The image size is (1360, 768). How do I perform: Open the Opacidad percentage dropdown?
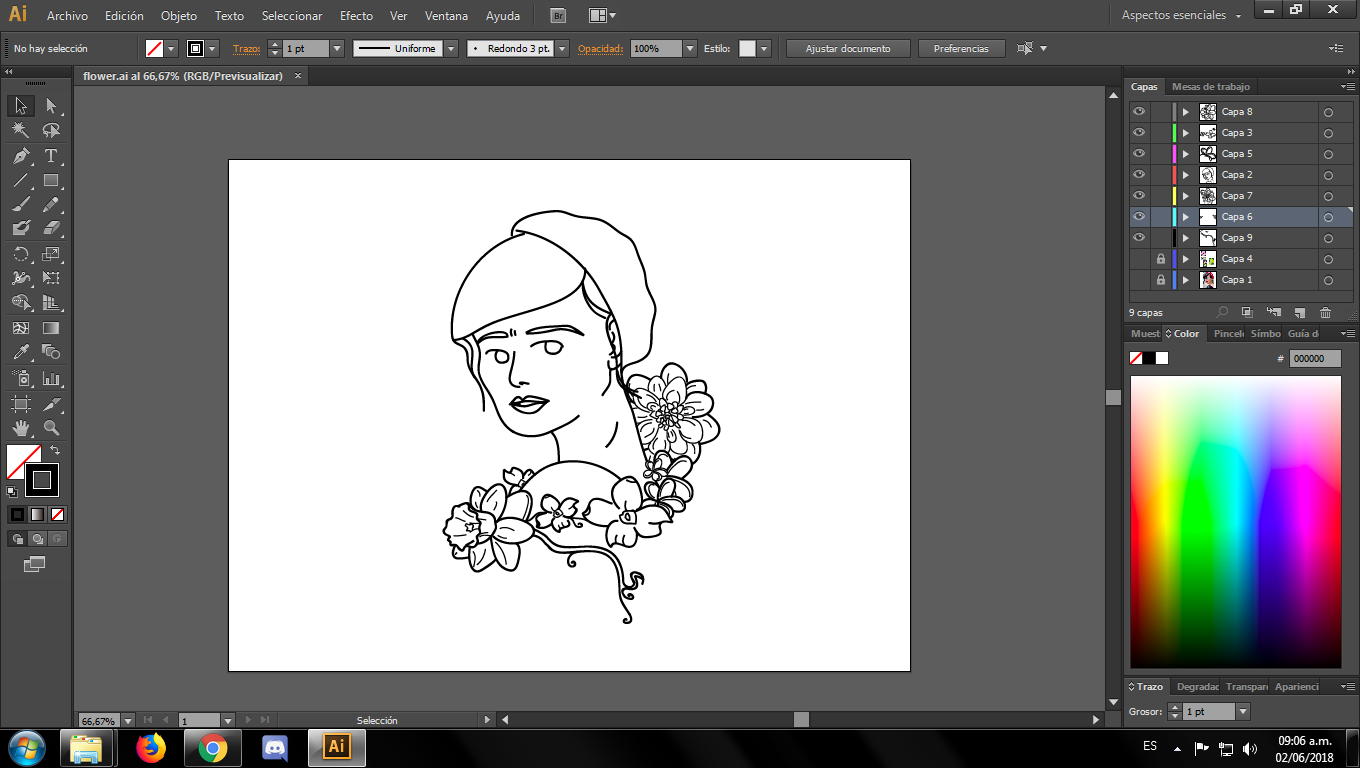click(x=689, y=49)
